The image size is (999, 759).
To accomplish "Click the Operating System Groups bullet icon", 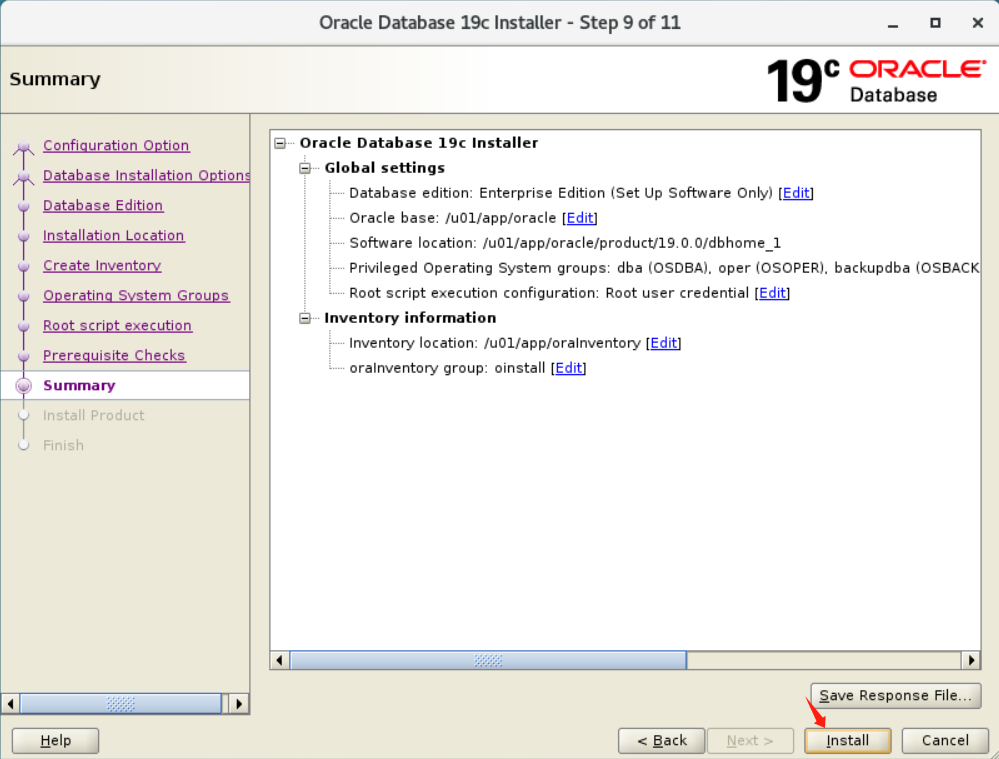I will tap(24, 296).
